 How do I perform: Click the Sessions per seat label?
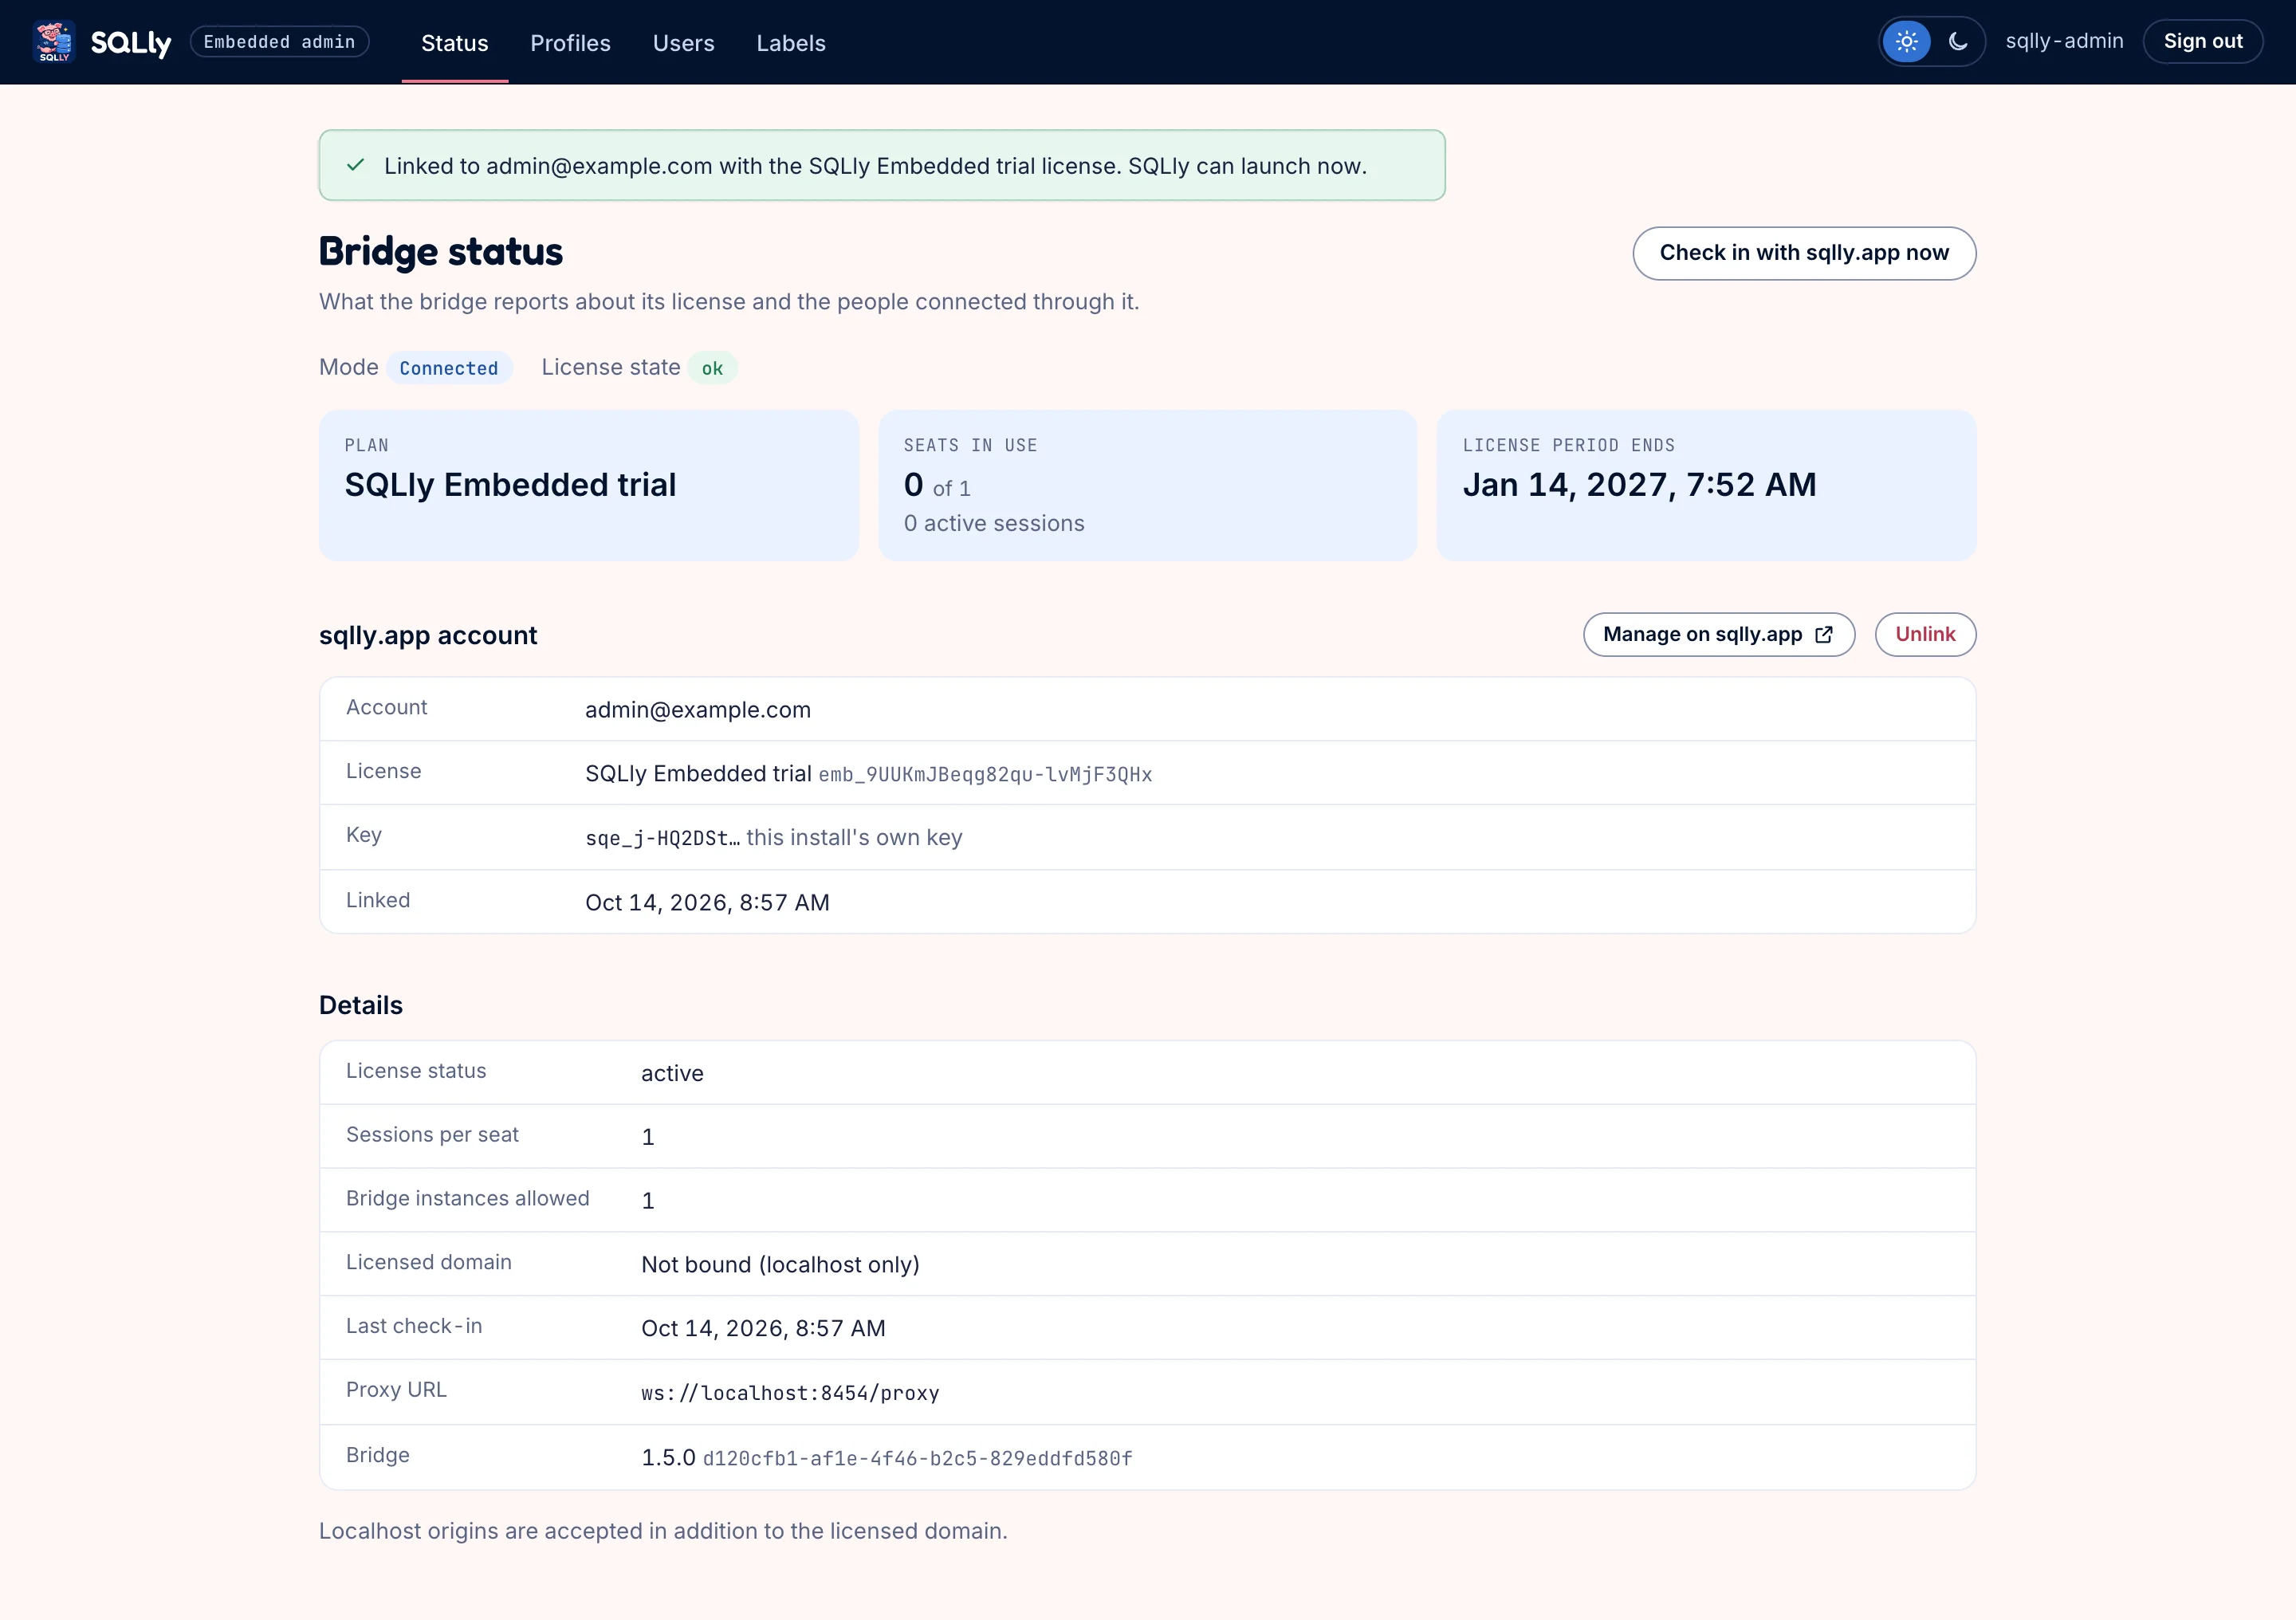[x=432, y=1135]
